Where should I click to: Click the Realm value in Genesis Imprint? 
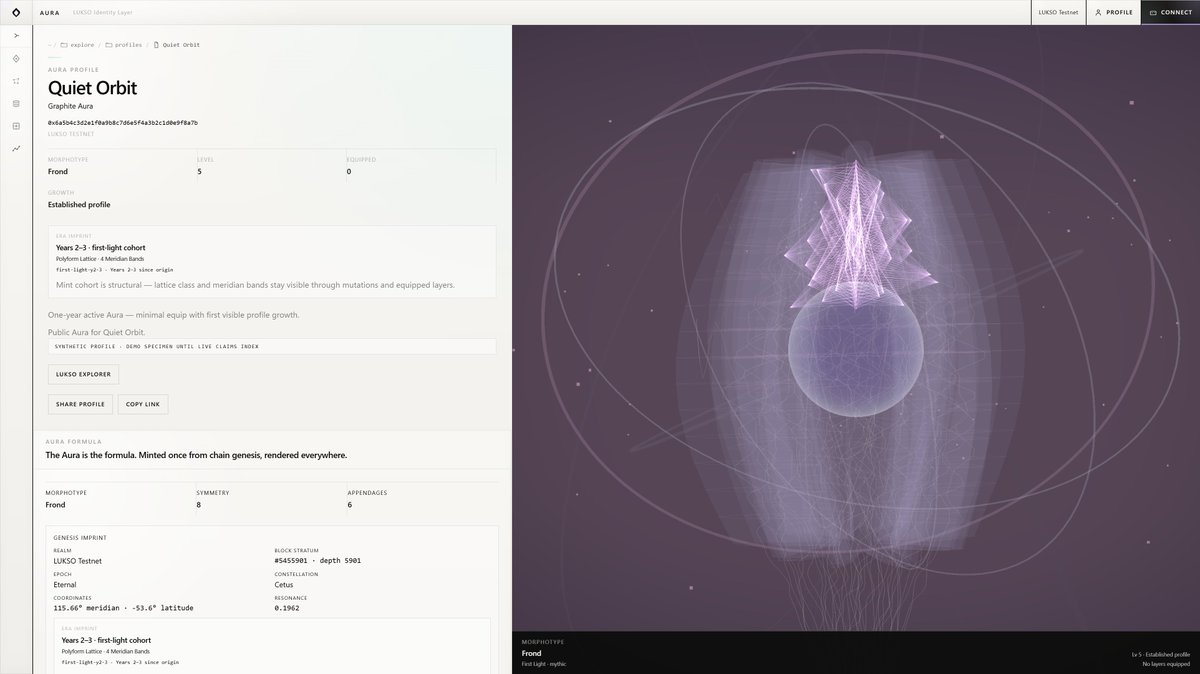coord(78,561)
